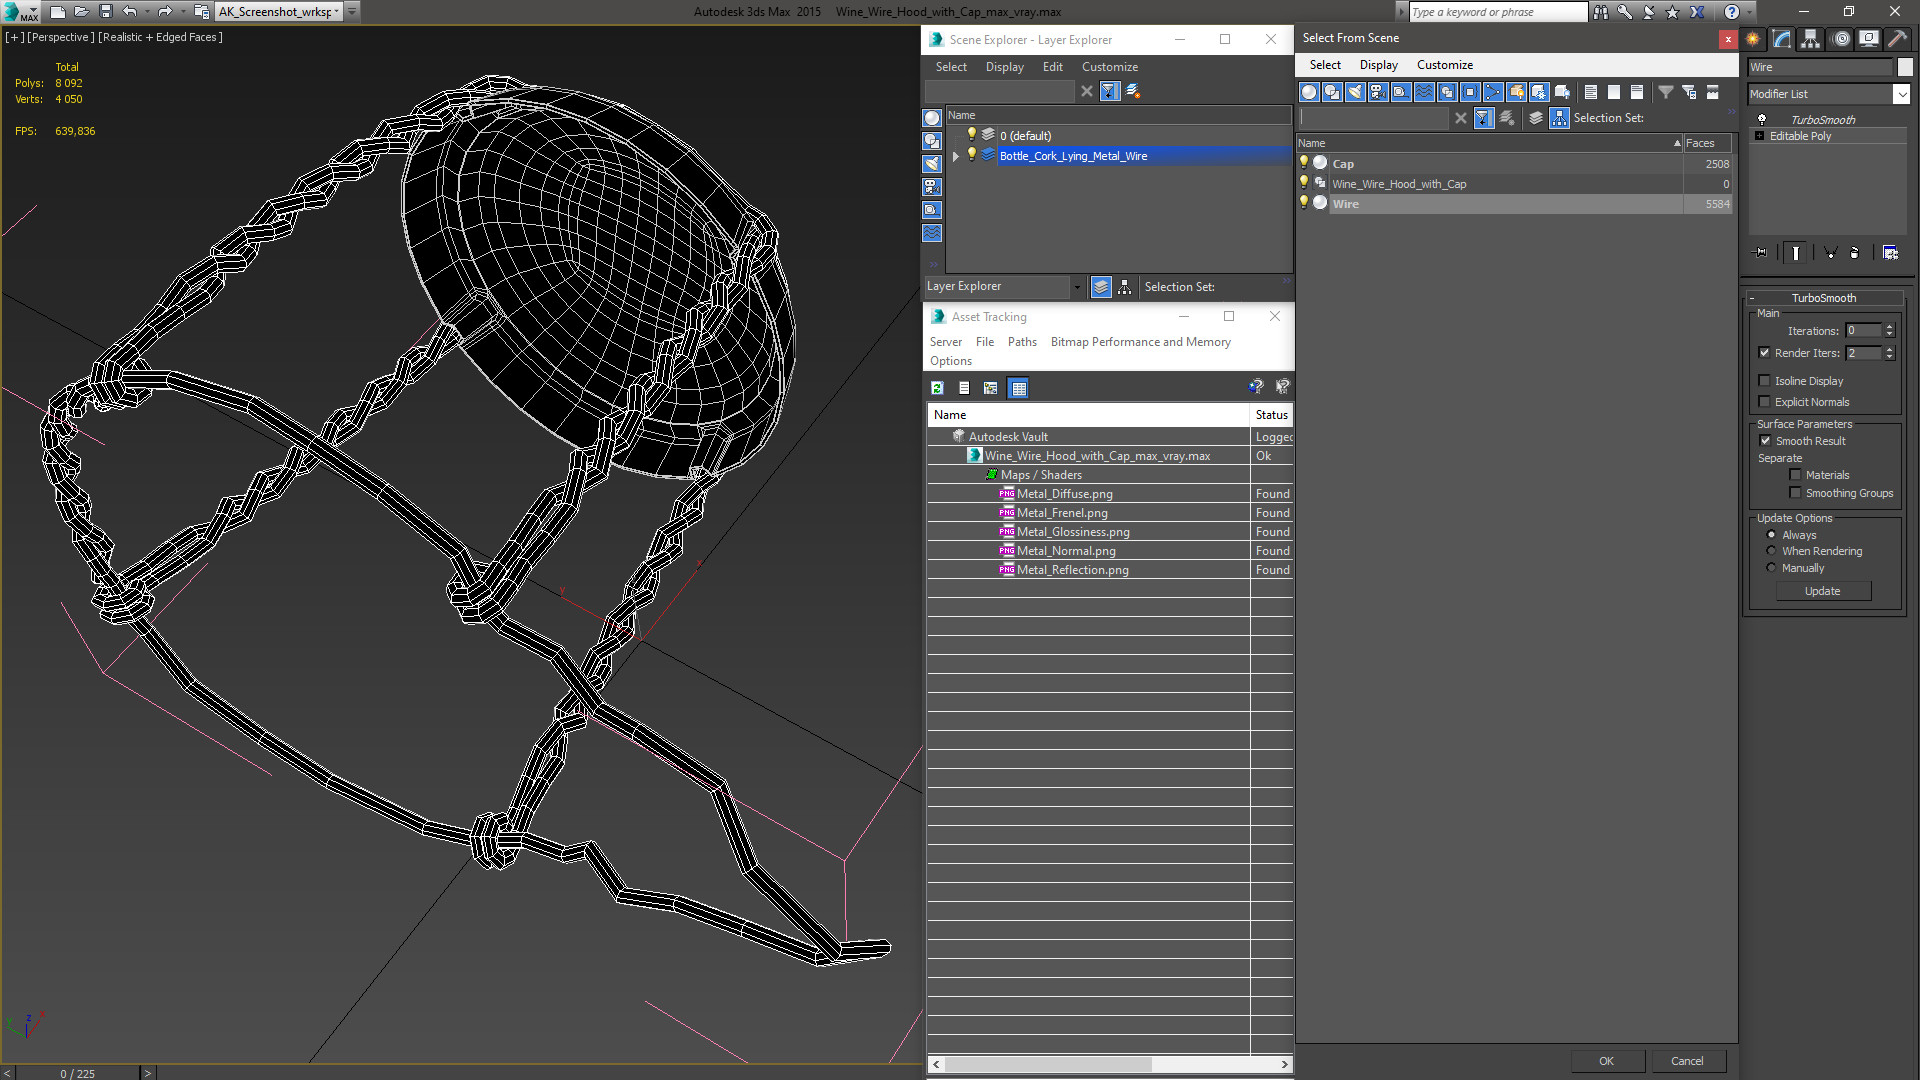Toggle Display Space Warps filter in Select From Scene
This screenshot has width=1920, height=1080.
[x=1424, y=92]
